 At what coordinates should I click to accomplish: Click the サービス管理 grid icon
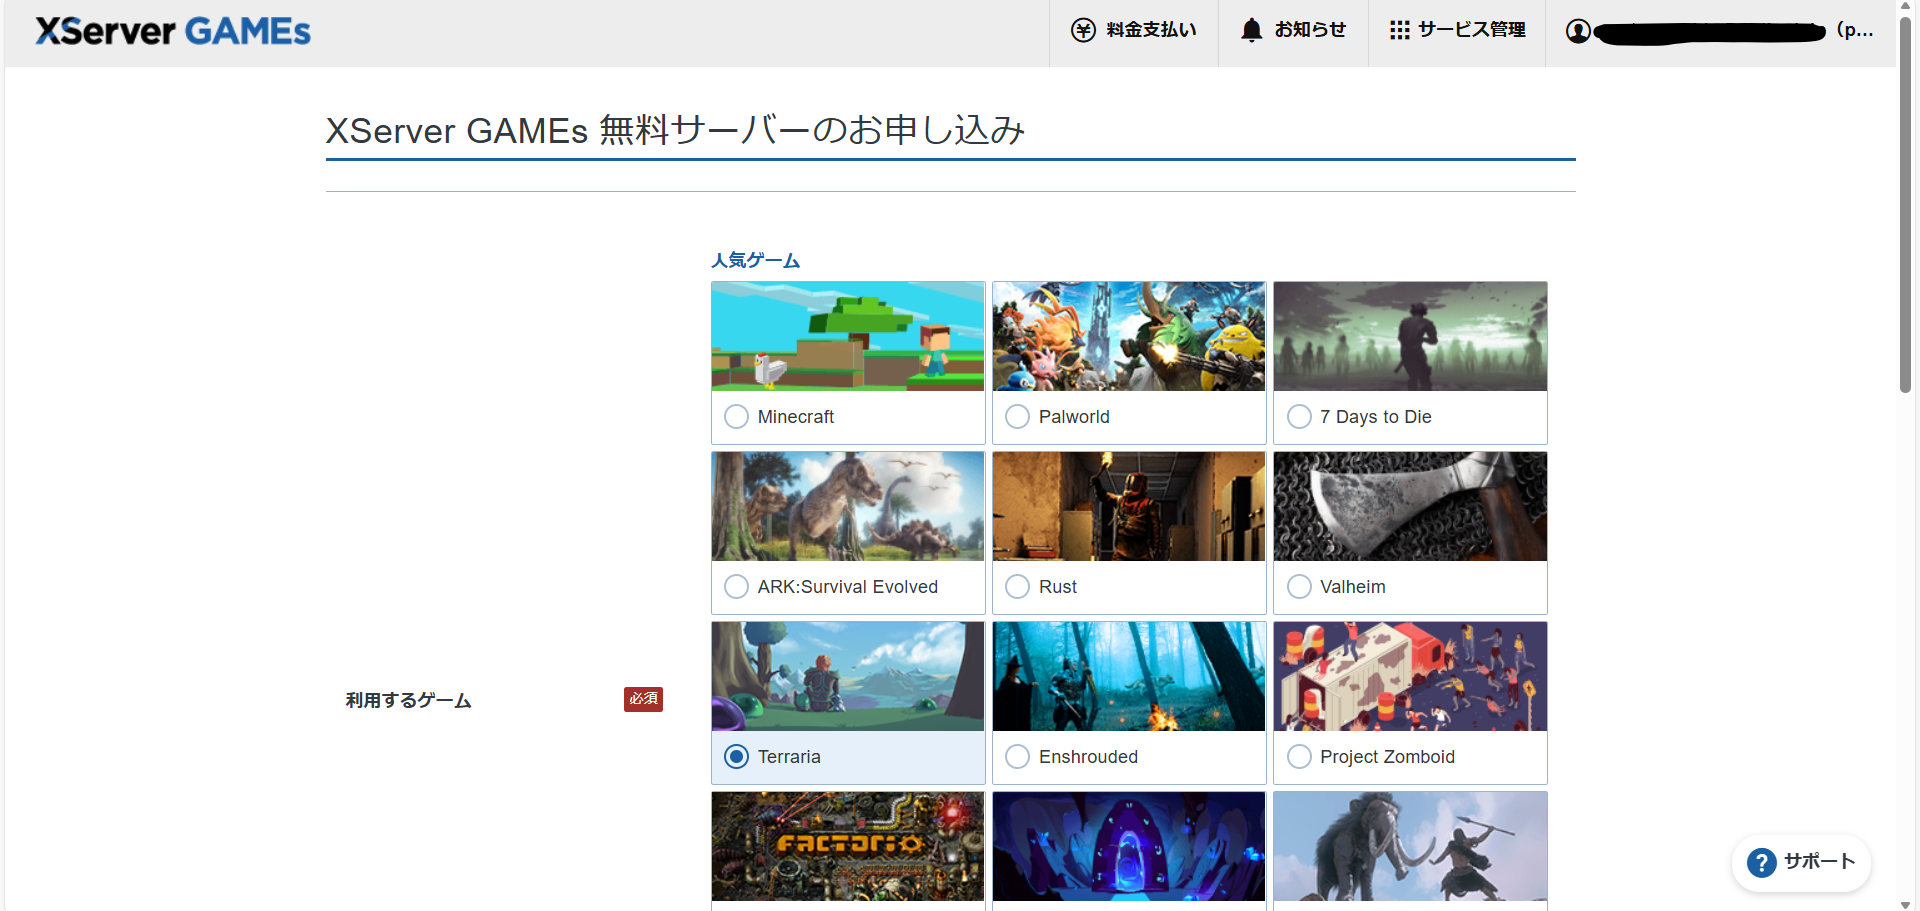click(1399, 30)
